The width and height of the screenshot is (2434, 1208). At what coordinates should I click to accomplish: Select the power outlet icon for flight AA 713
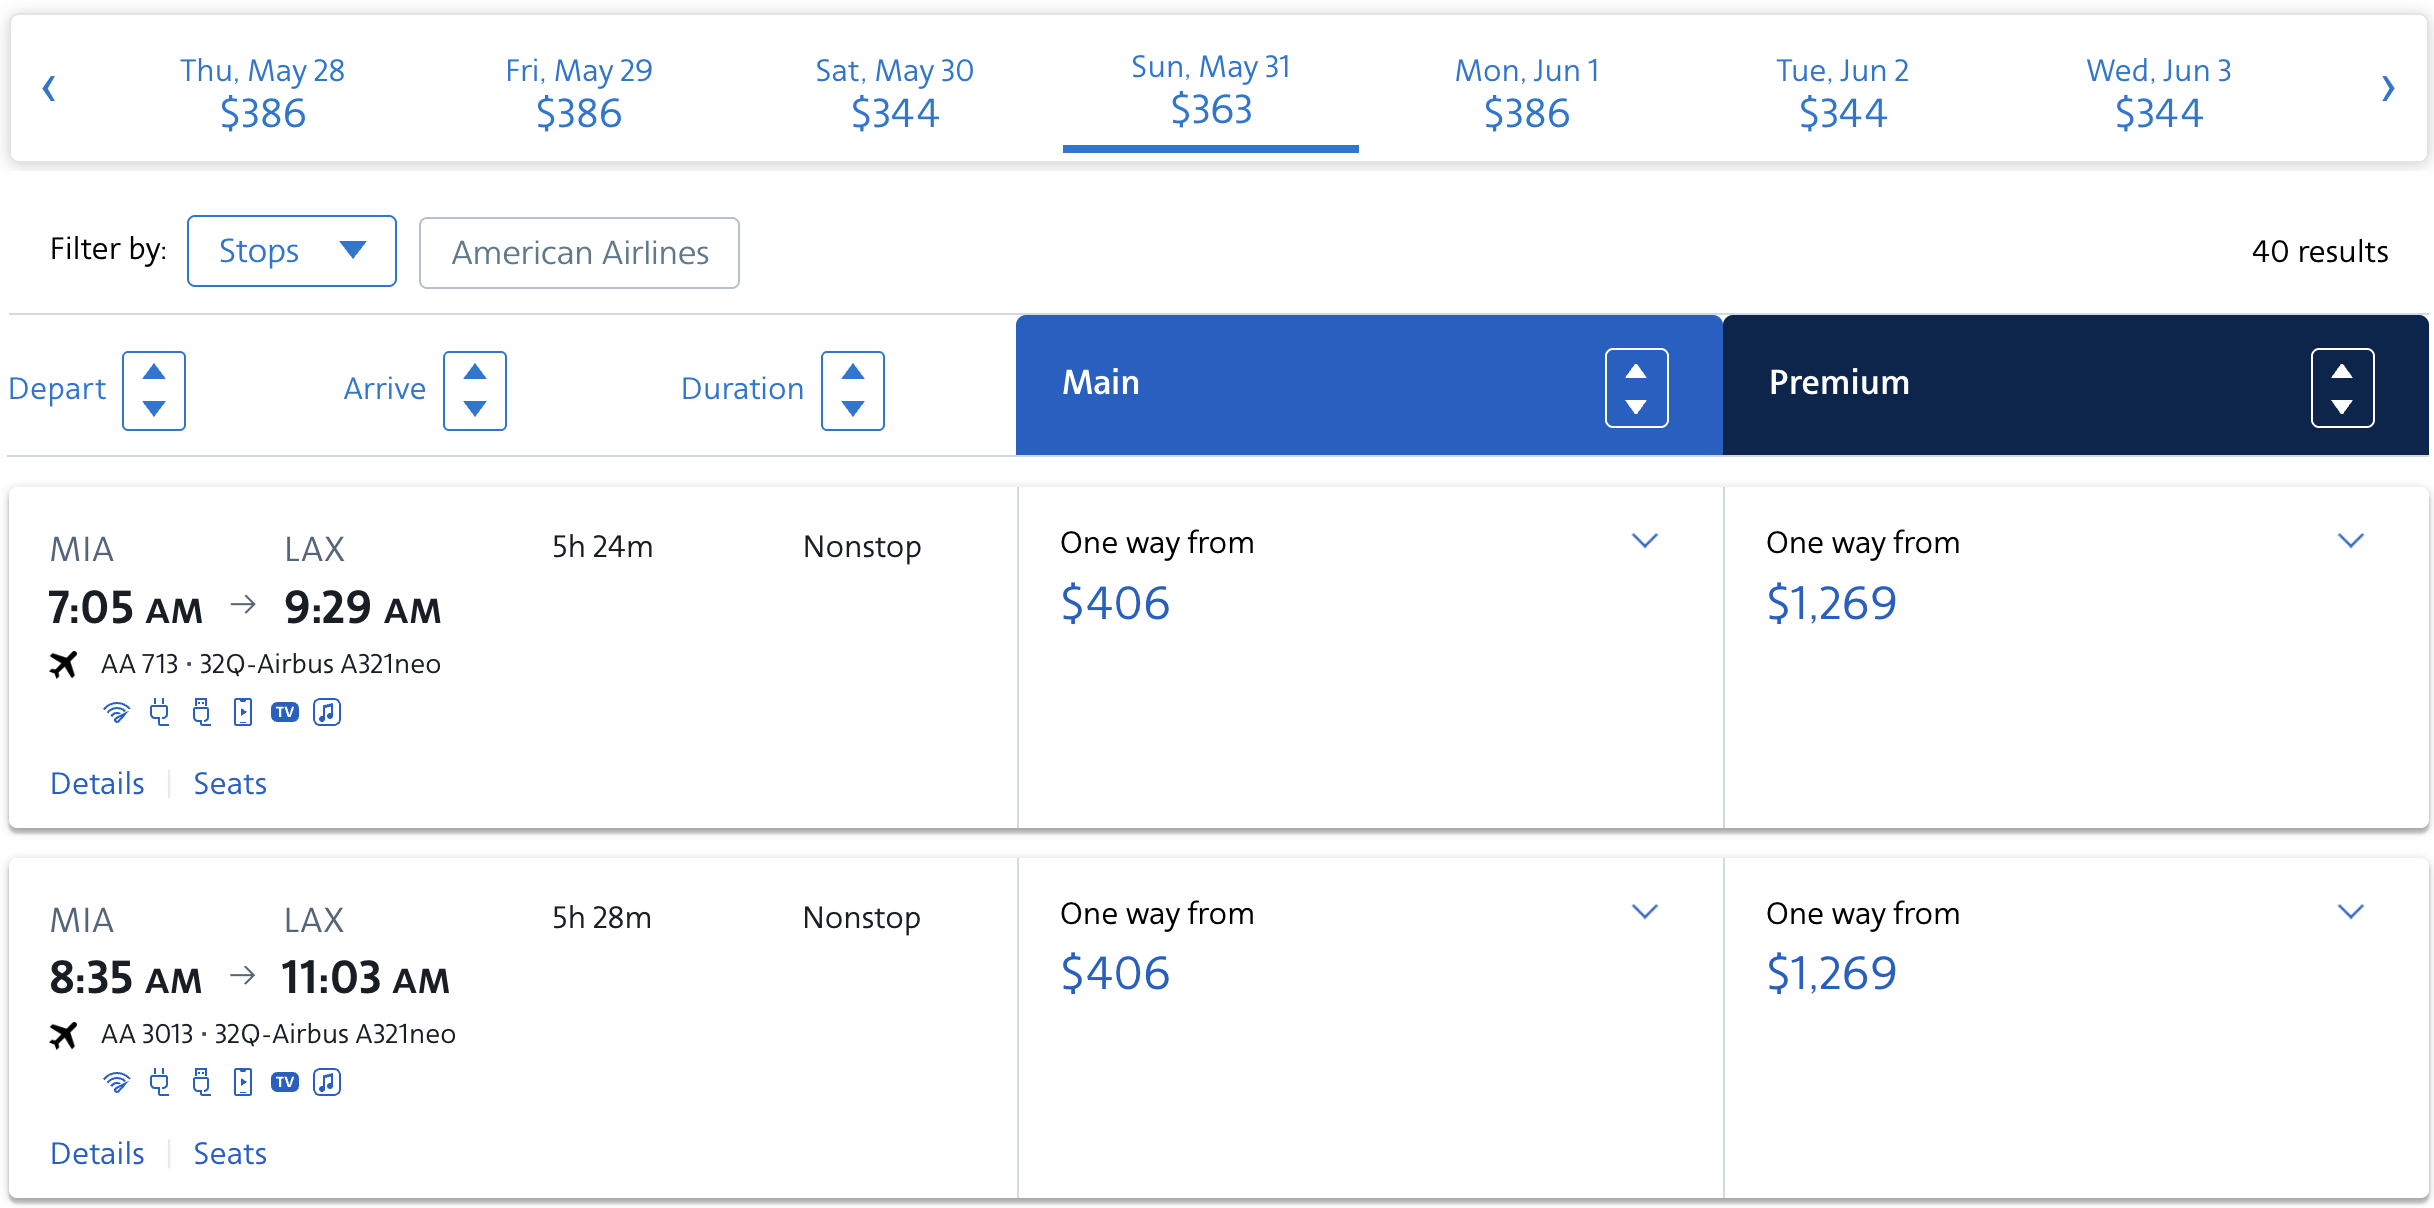[159, 712]
